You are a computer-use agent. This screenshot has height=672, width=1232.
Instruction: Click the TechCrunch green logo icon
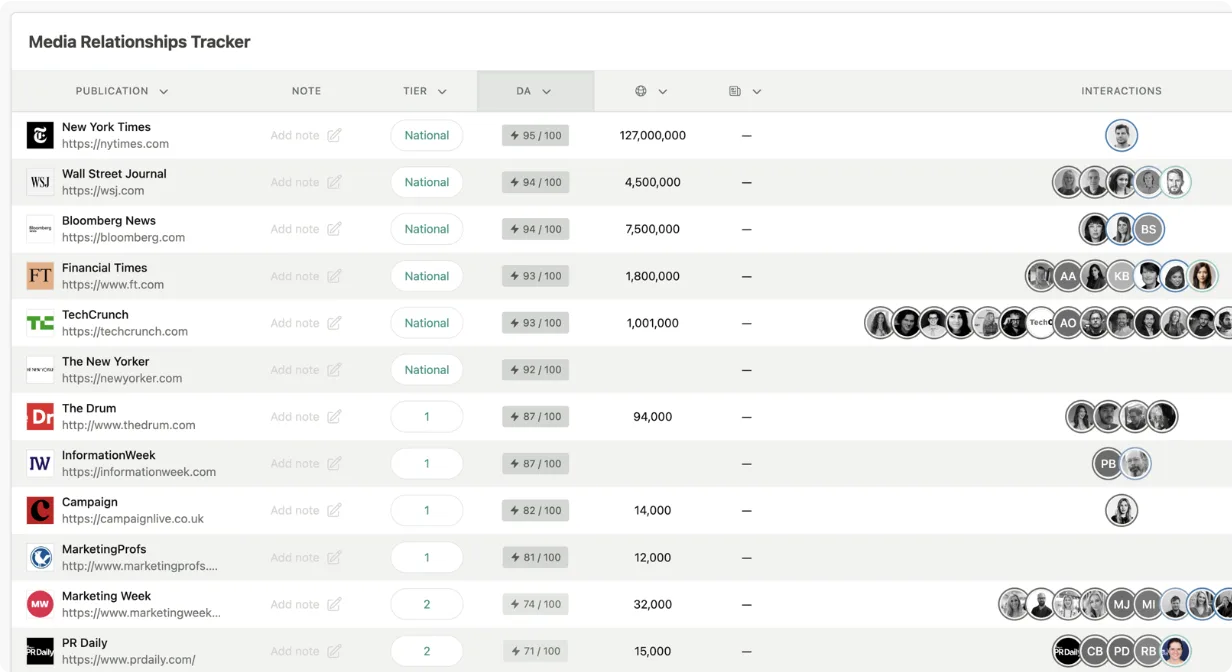40,323
